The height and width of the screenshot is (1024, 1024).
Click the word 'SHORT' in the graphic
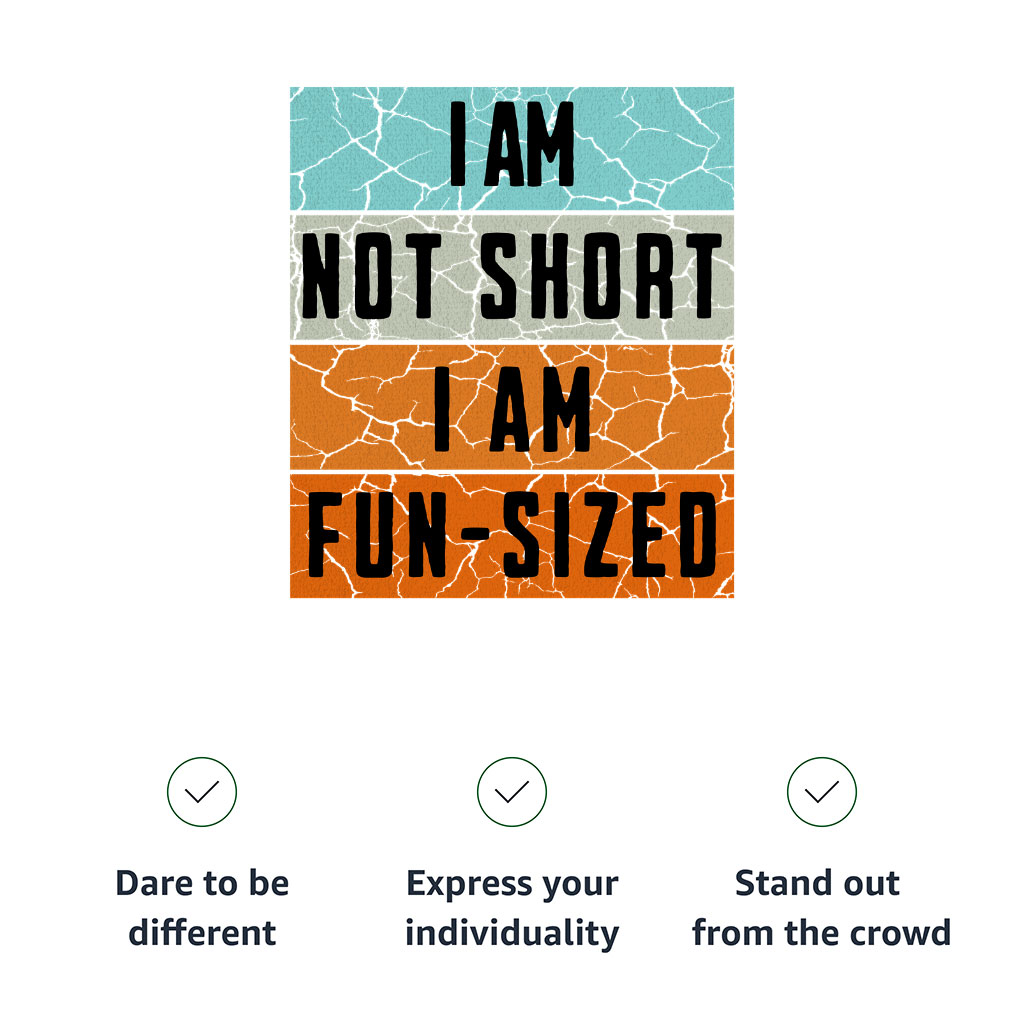[601, 276]
